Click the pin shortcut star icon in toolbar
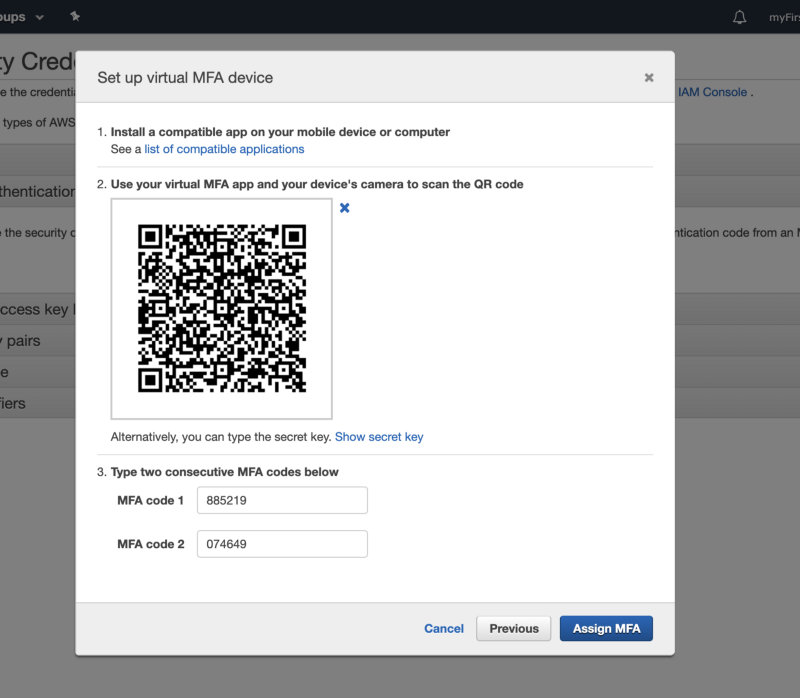800x698 pixels. click(x=74, y=17)
